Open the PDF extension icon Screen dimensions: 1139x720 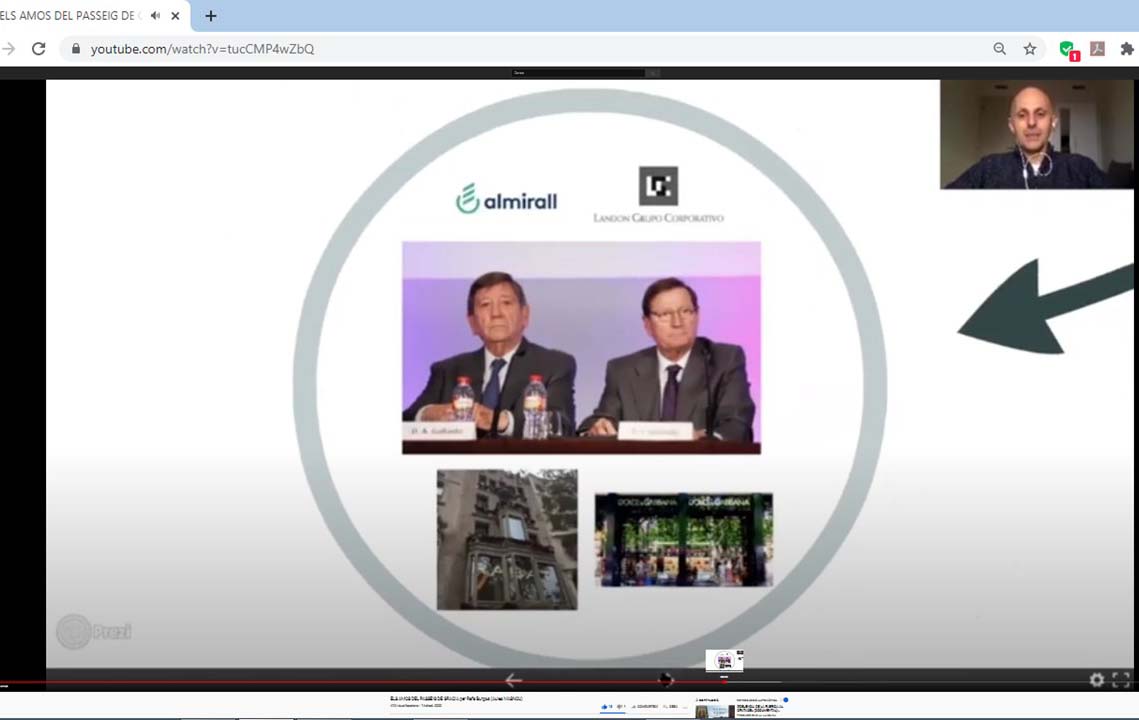1097,48
